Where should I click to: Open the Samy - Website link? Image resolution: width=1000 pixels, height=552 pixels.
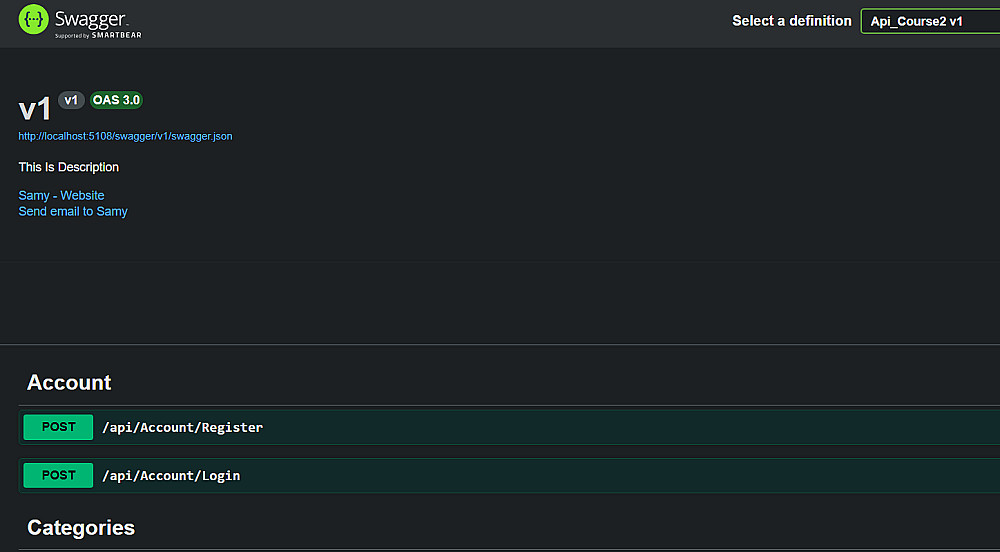(61, 195)
